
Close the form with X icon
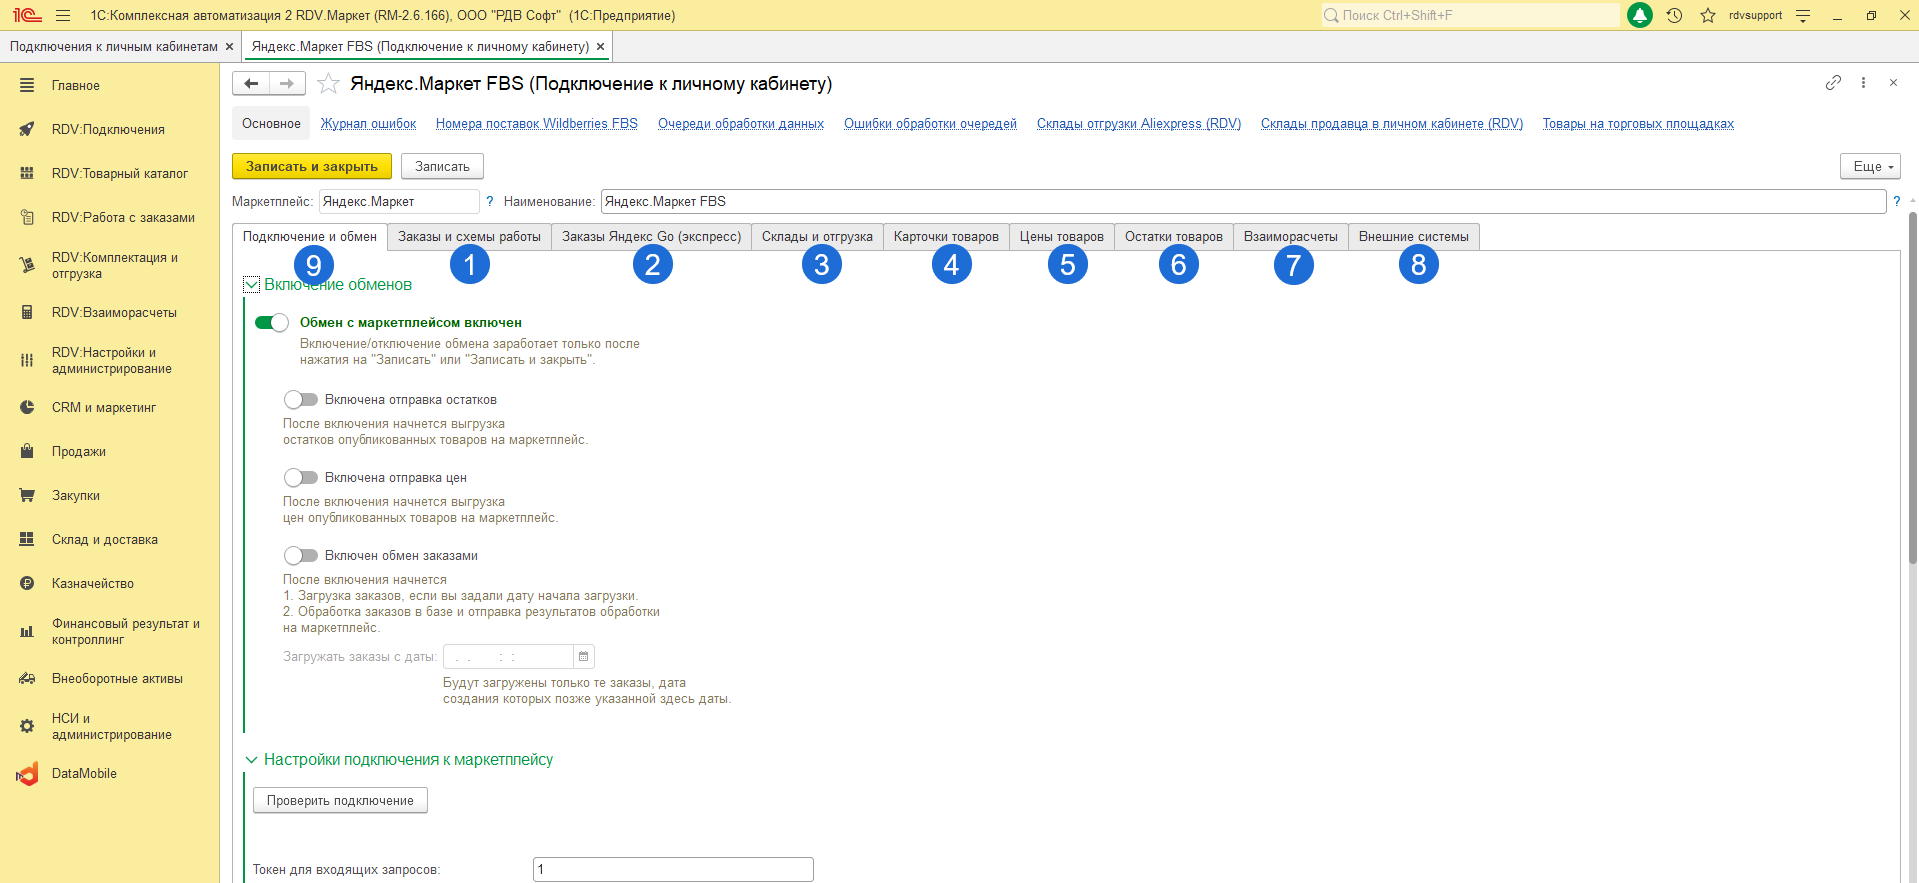1893,83
